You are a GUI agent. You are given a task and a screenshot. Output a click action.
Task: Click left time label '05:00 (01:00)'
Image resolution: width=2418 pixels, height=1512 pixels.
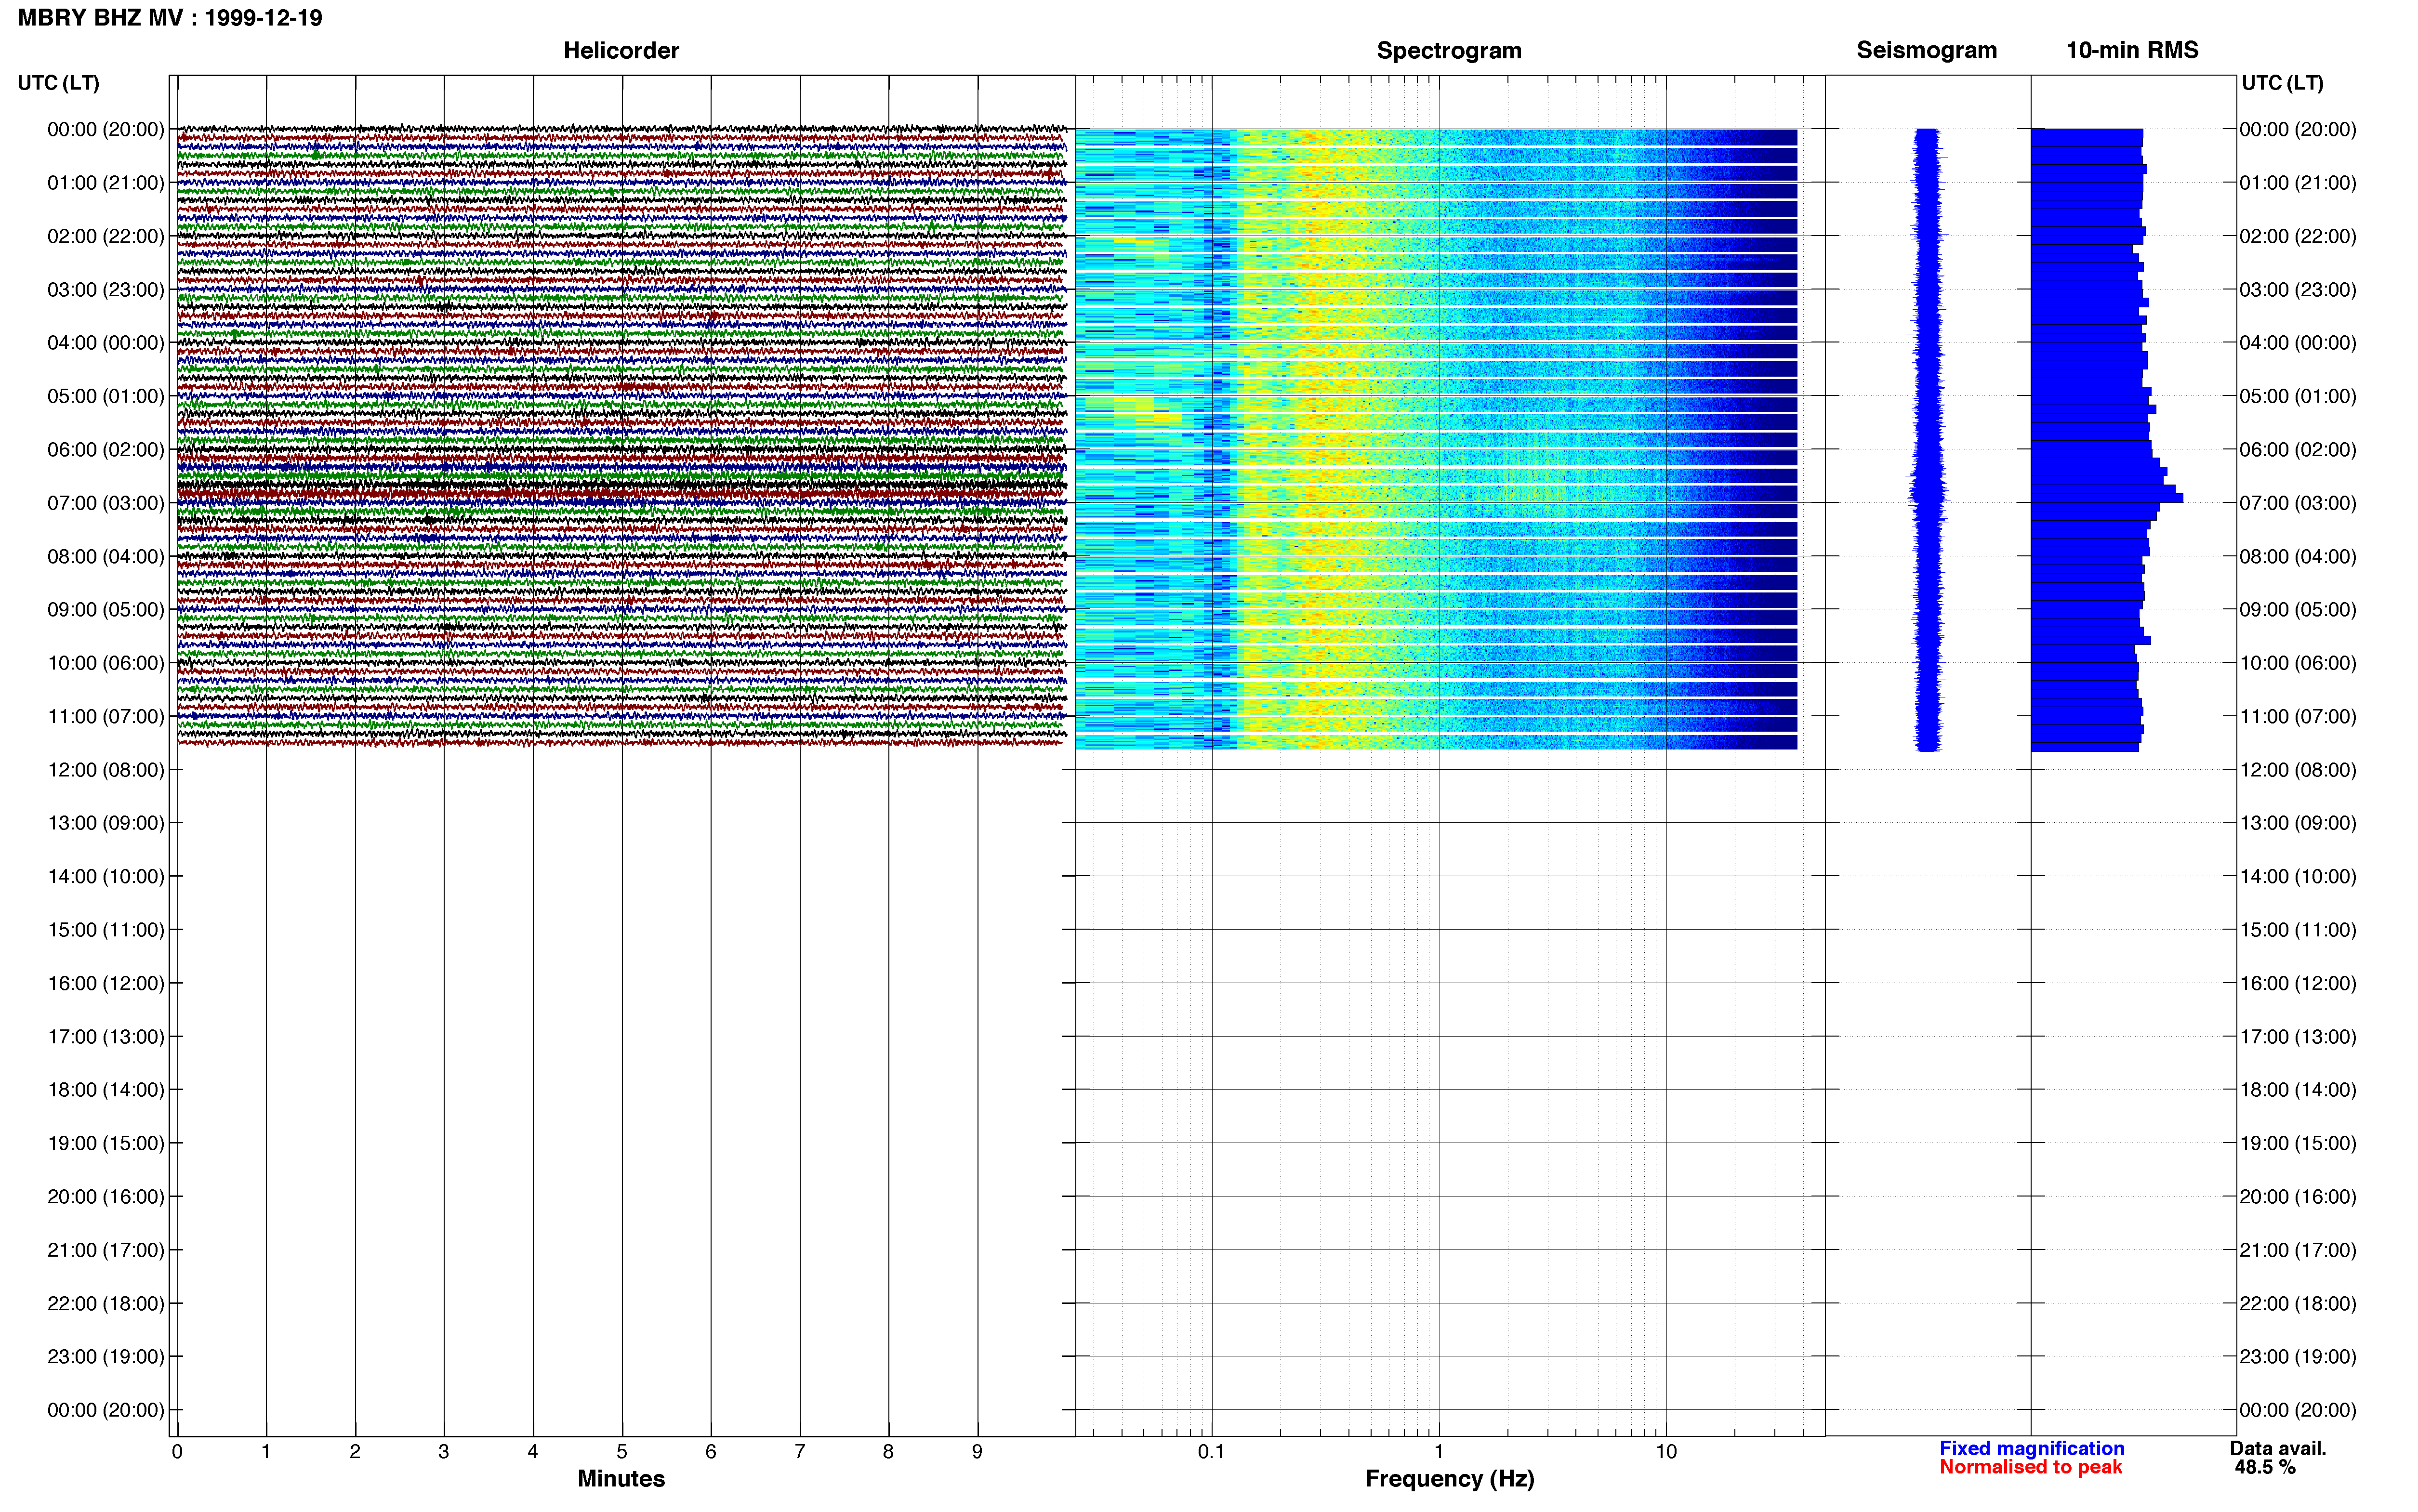coord(106,396)
